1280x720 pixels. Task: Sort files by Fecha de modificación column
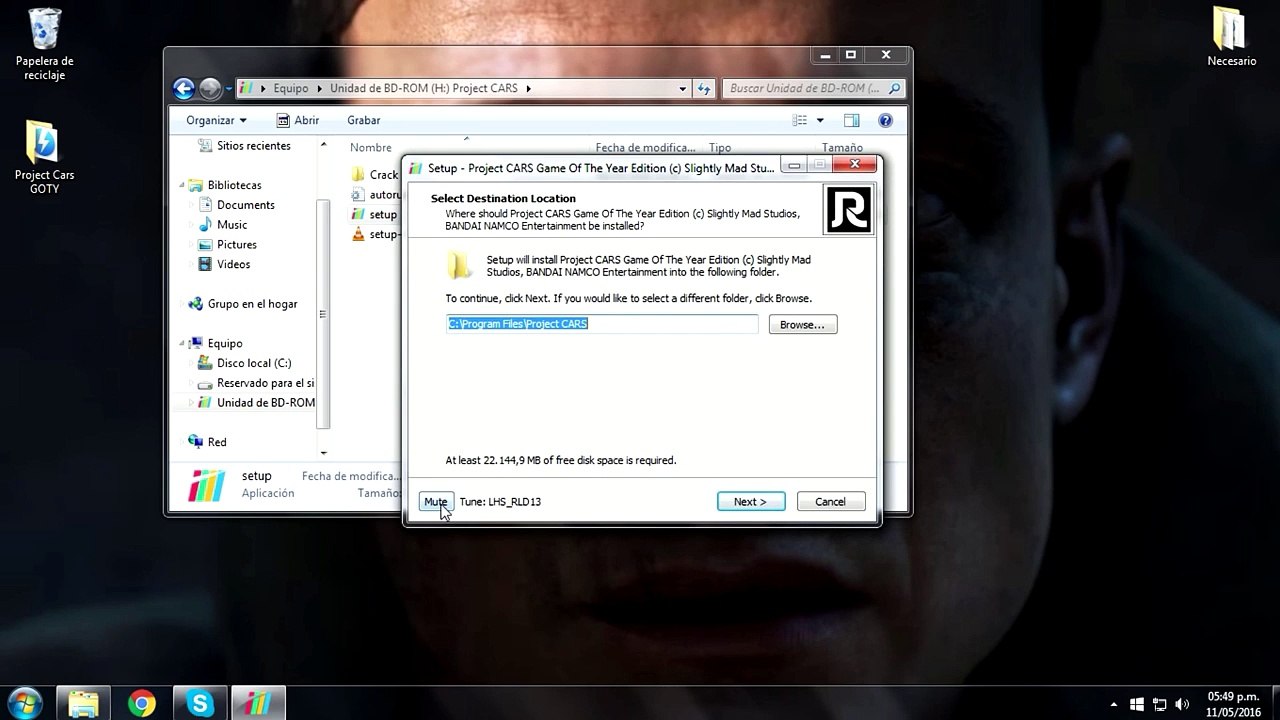tap(646, 148)
